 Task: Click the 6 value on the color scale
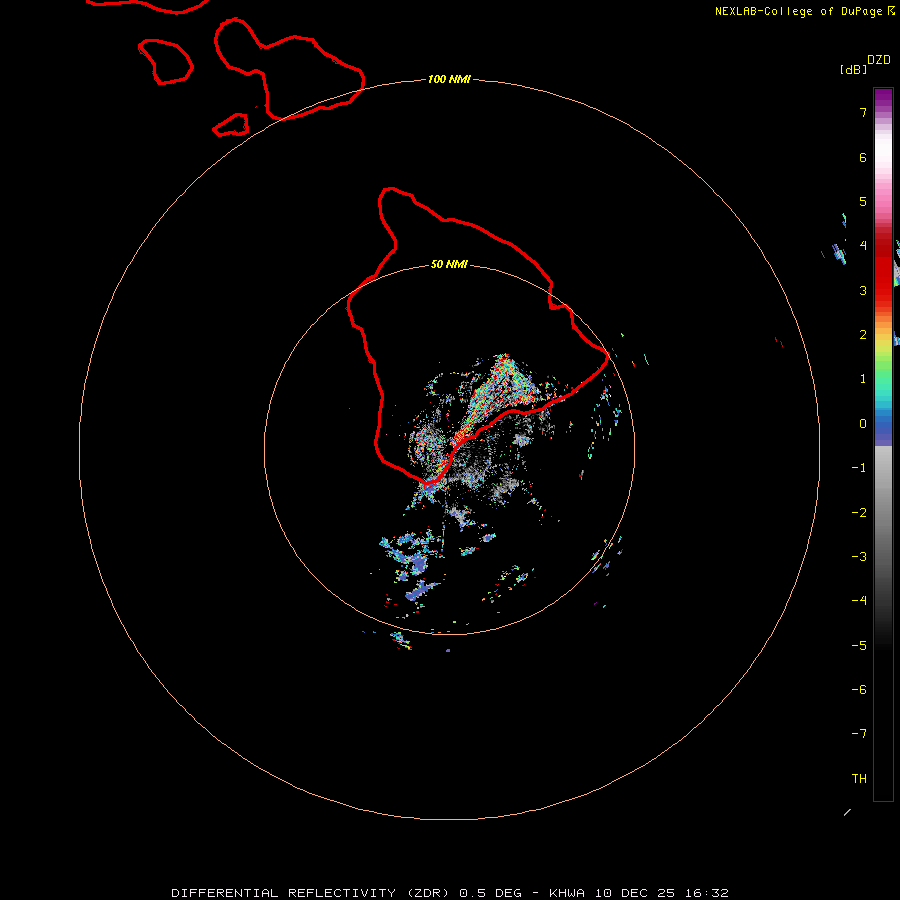[863, 157]
